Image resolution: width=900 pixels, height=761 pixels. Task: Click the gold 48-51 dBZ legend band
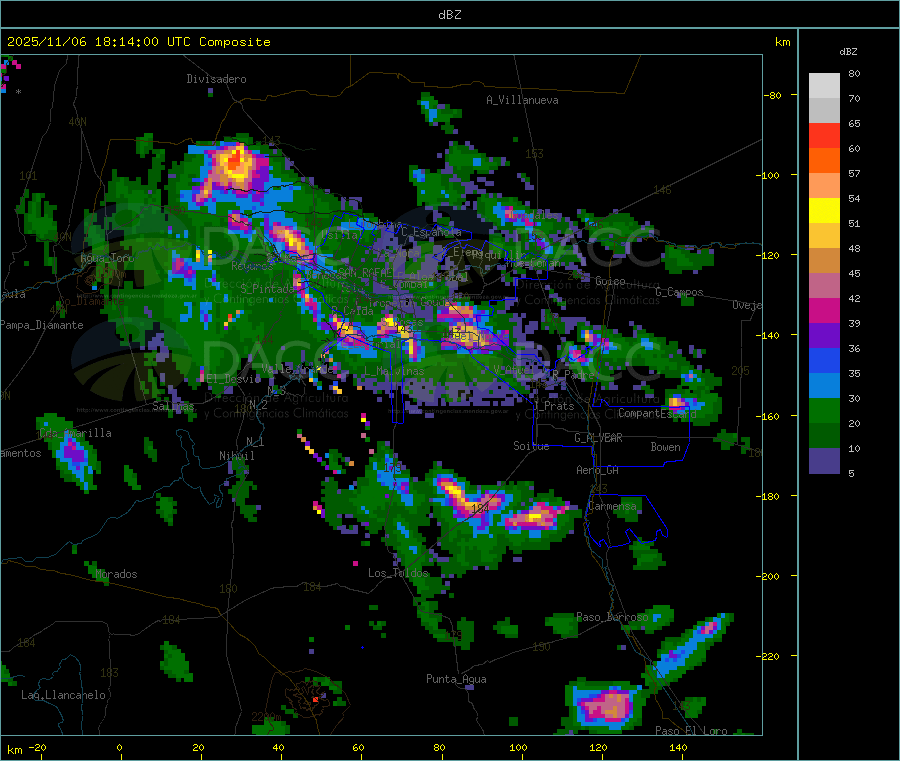pyautogui.click(x=824, y=236)
